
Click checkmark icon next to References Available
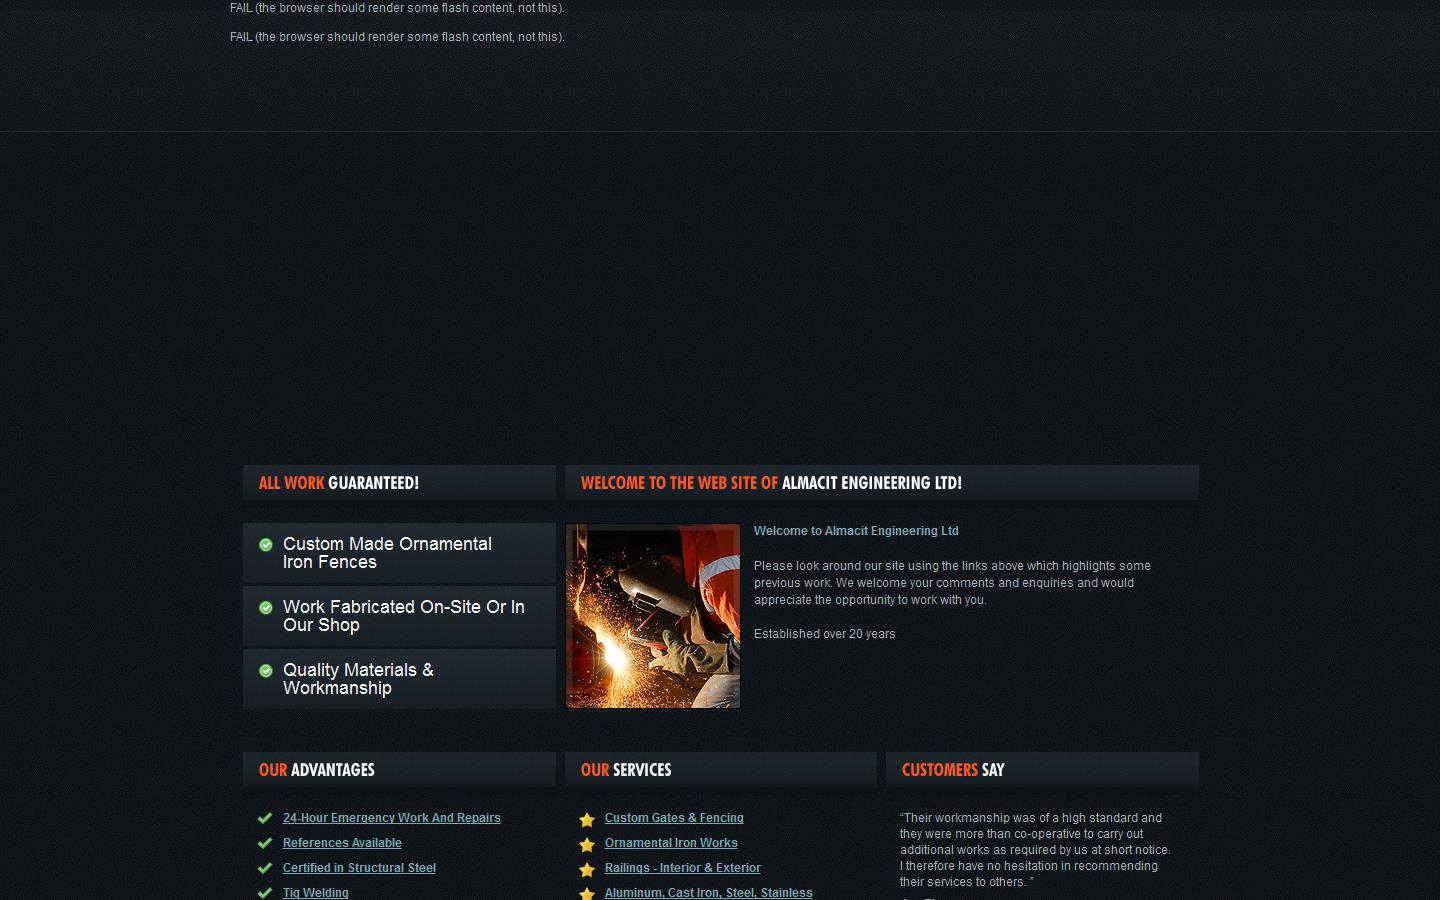[x=265, y=843]
